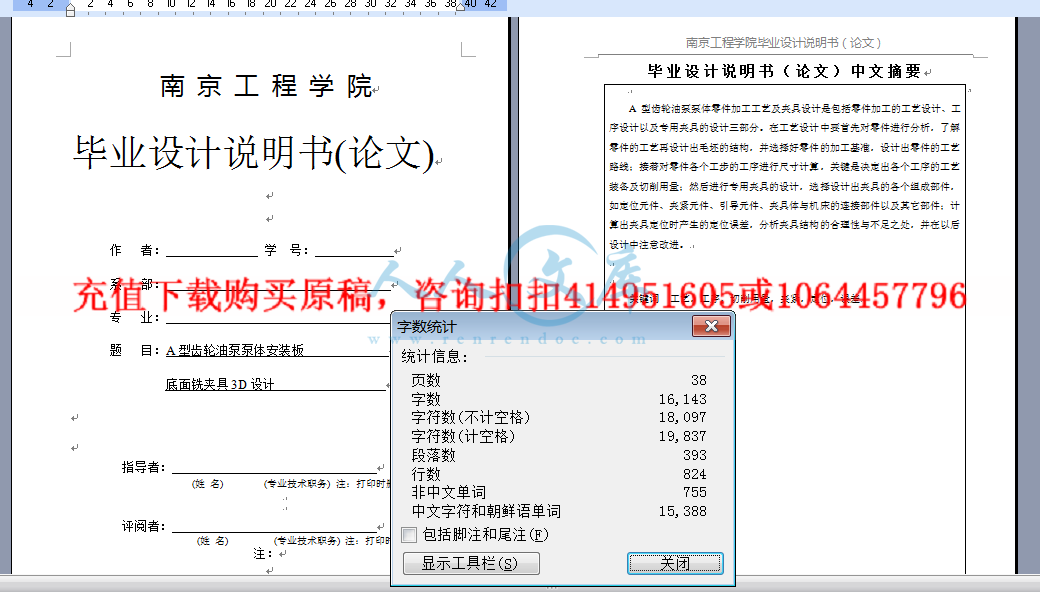The height and width of the screenshot is (592, 1040).
Task: Click the left indent marker on the ruler
Action: click(x=70, y=9)
